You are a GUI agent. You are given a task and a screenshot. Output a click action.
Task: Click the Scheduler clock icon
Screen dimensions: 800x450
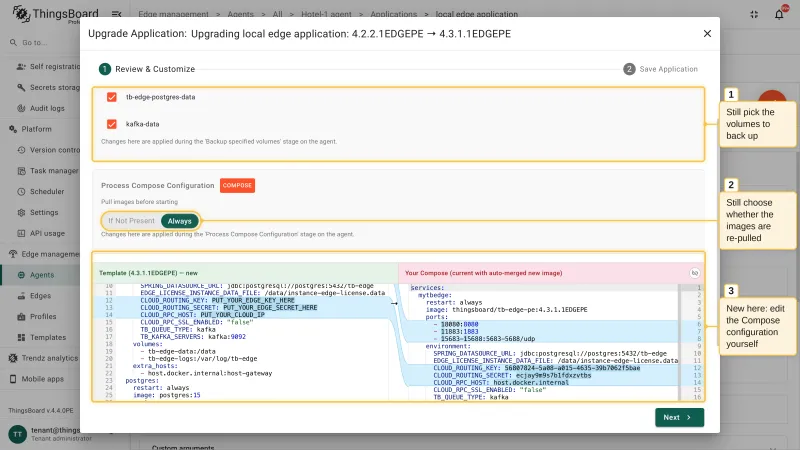tap(21, 192)
